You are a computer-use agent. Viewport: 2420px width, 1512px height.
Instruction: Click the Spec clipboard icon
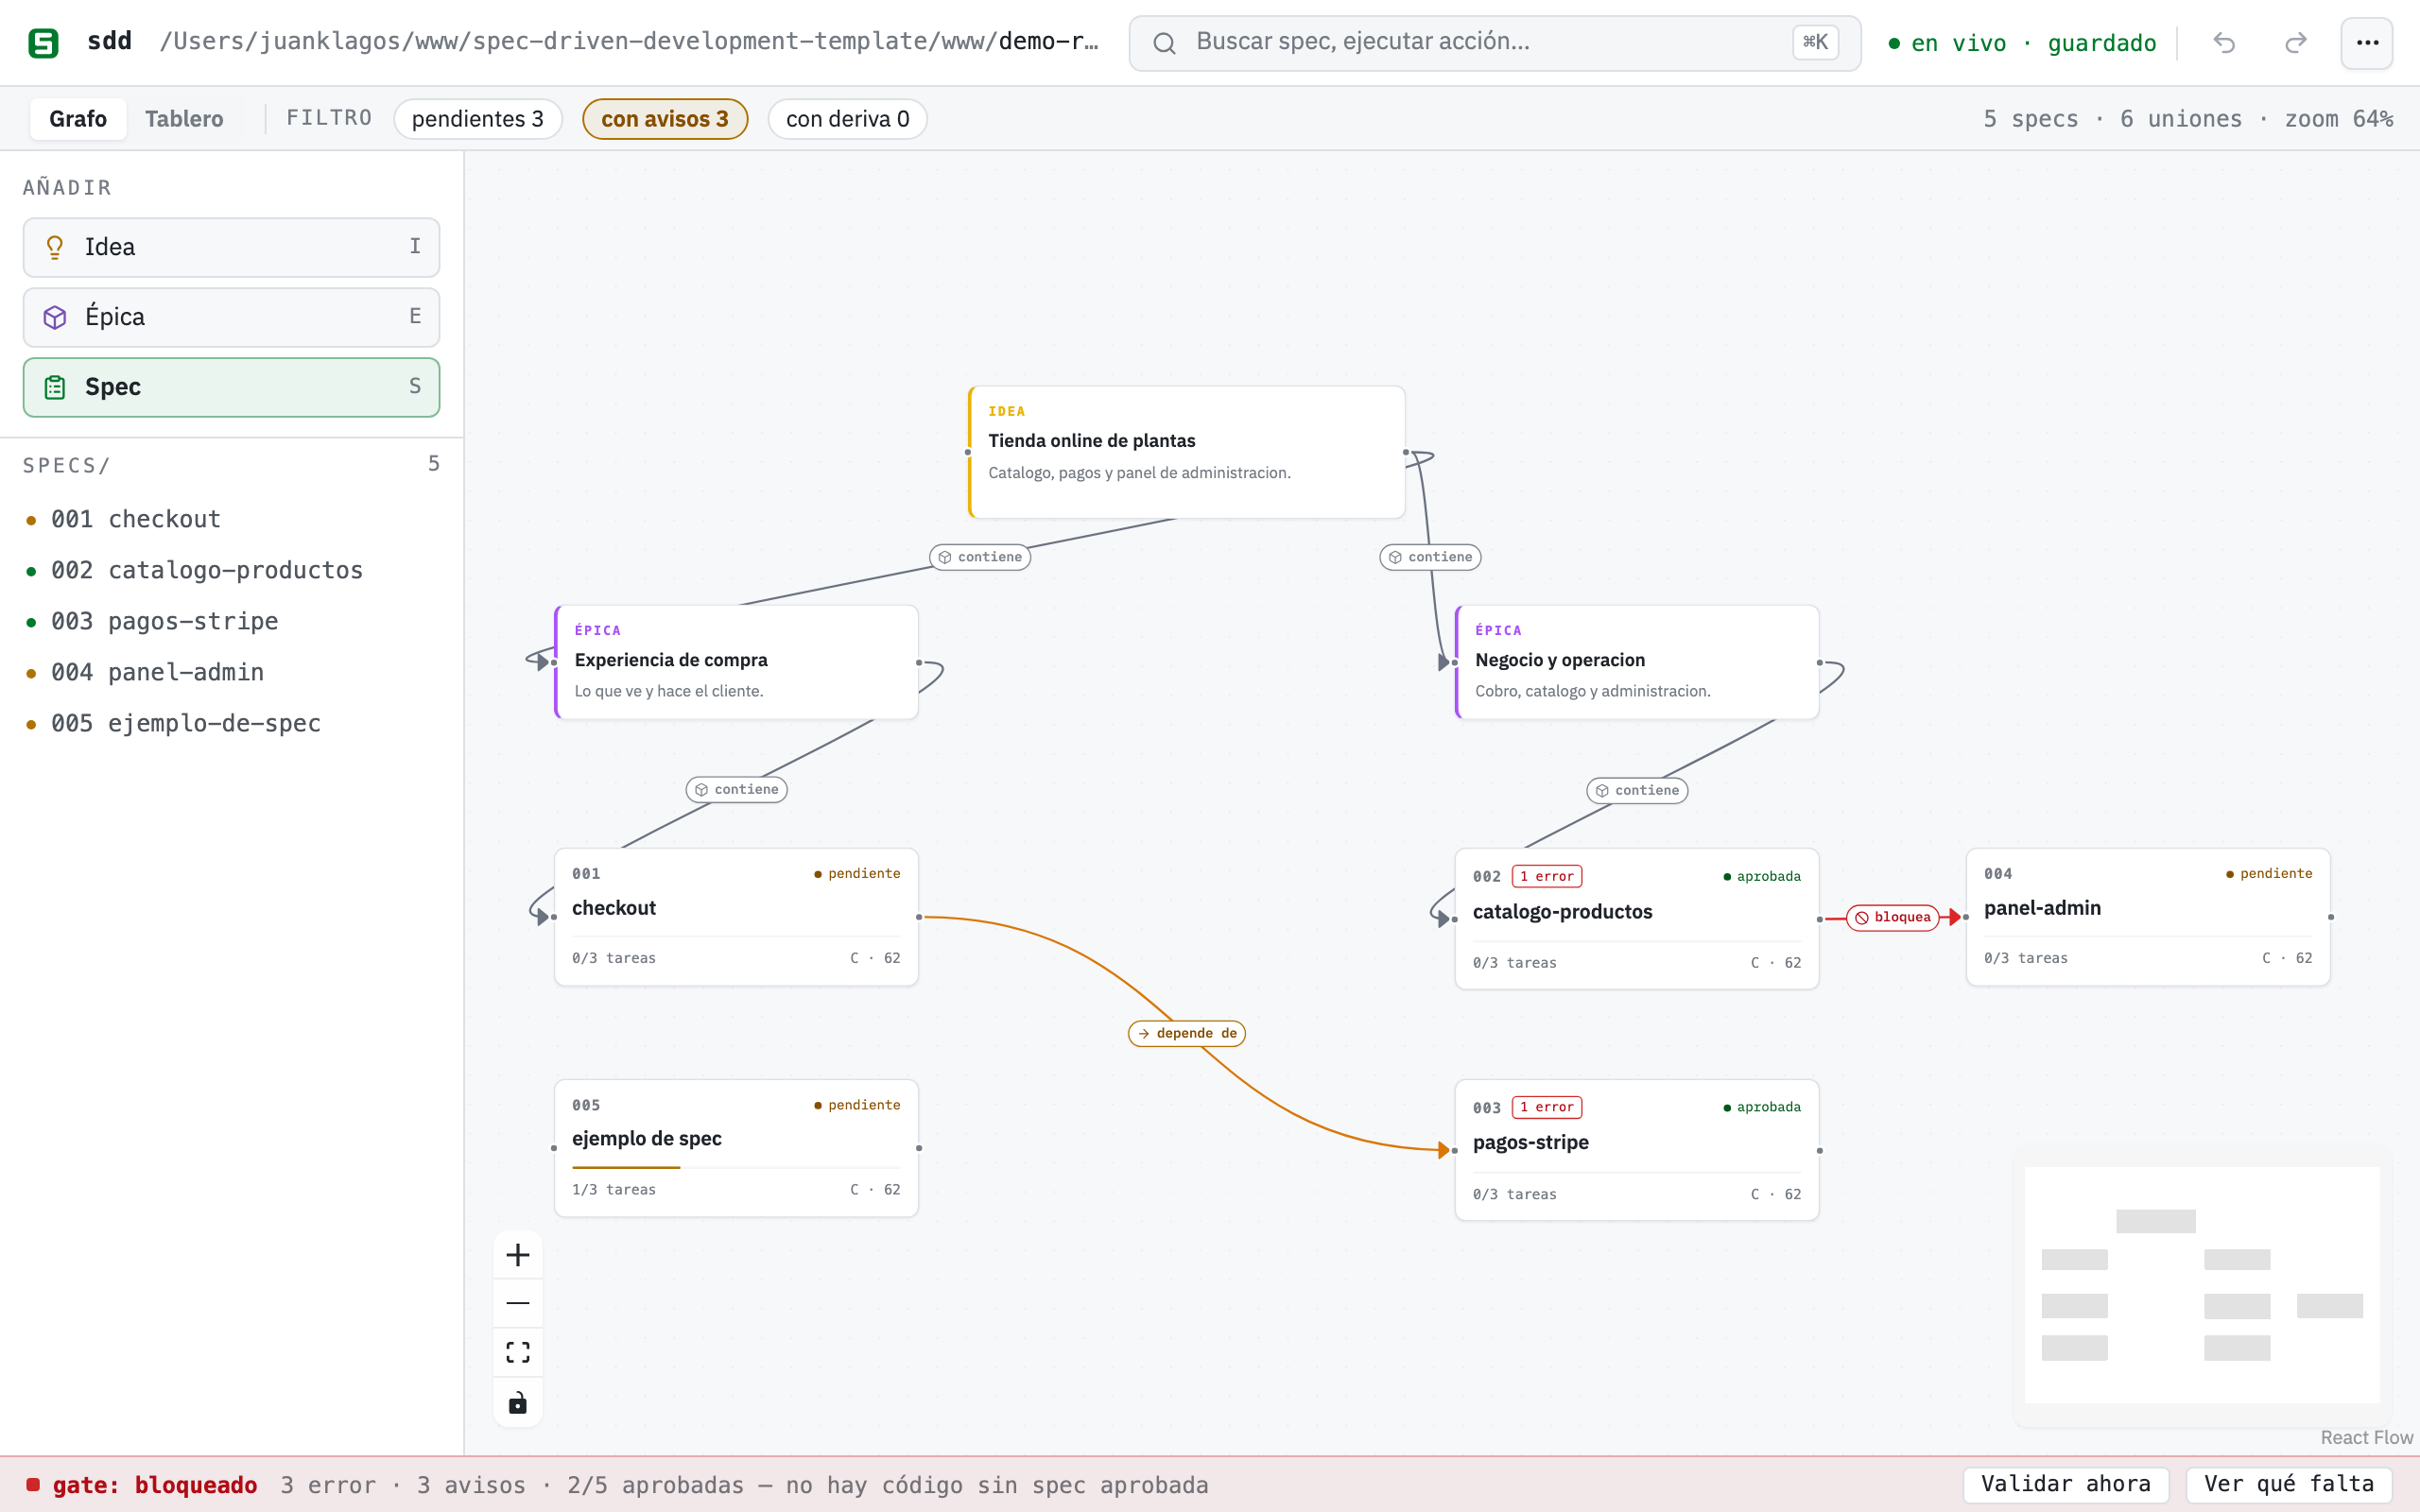point(55,387)
